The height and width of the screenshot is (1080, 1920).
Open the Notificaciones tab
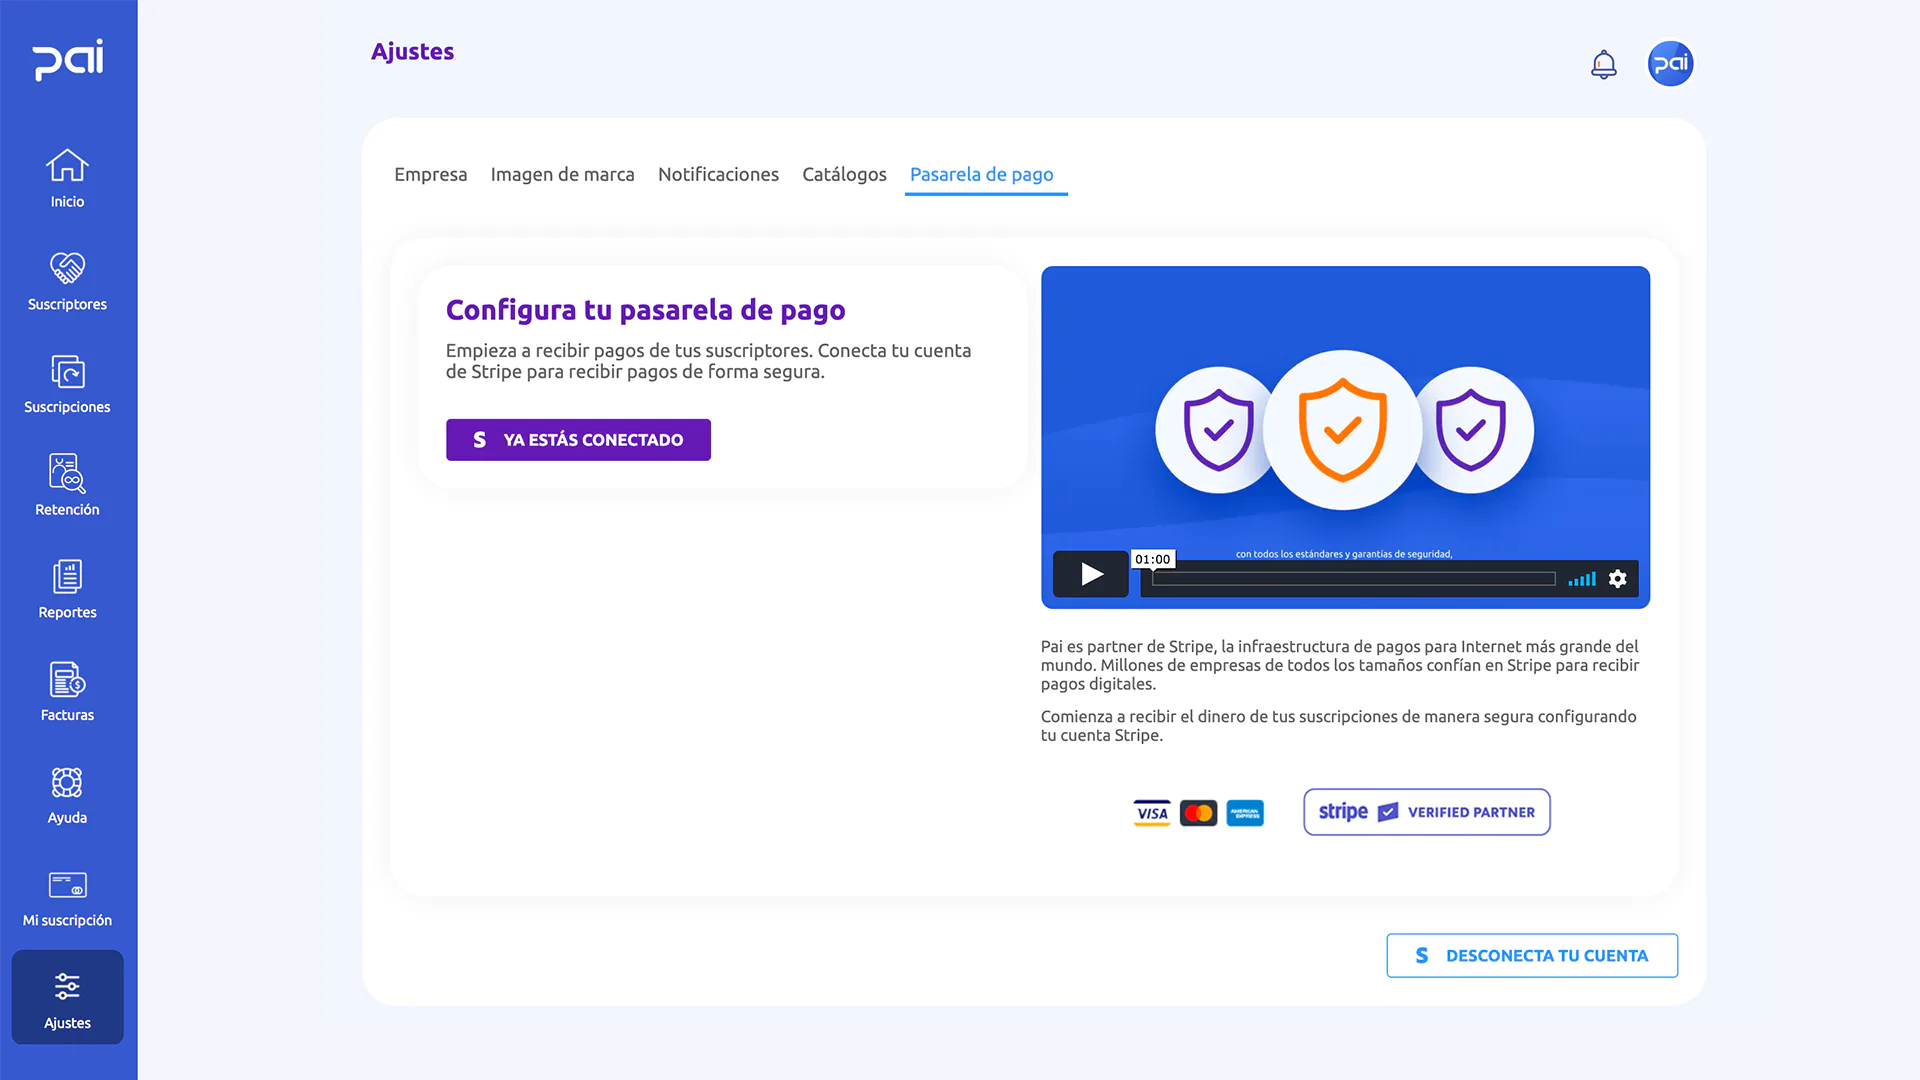click(x=718, y=174)
